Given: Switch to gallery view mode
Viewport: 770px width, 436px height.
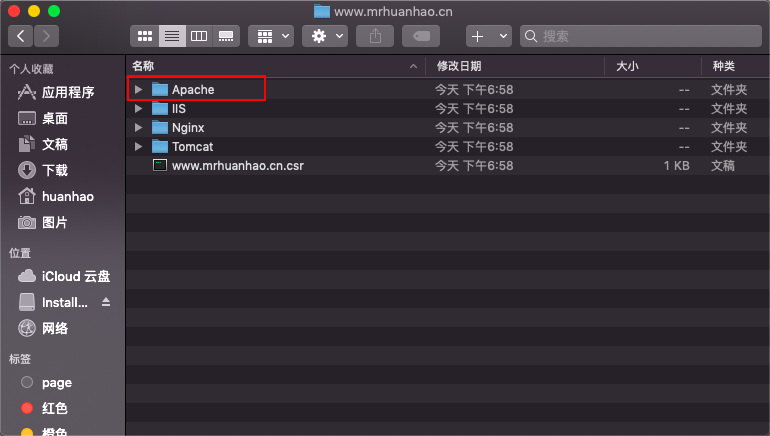Looking at the screenshot, I should pos(226,36).
